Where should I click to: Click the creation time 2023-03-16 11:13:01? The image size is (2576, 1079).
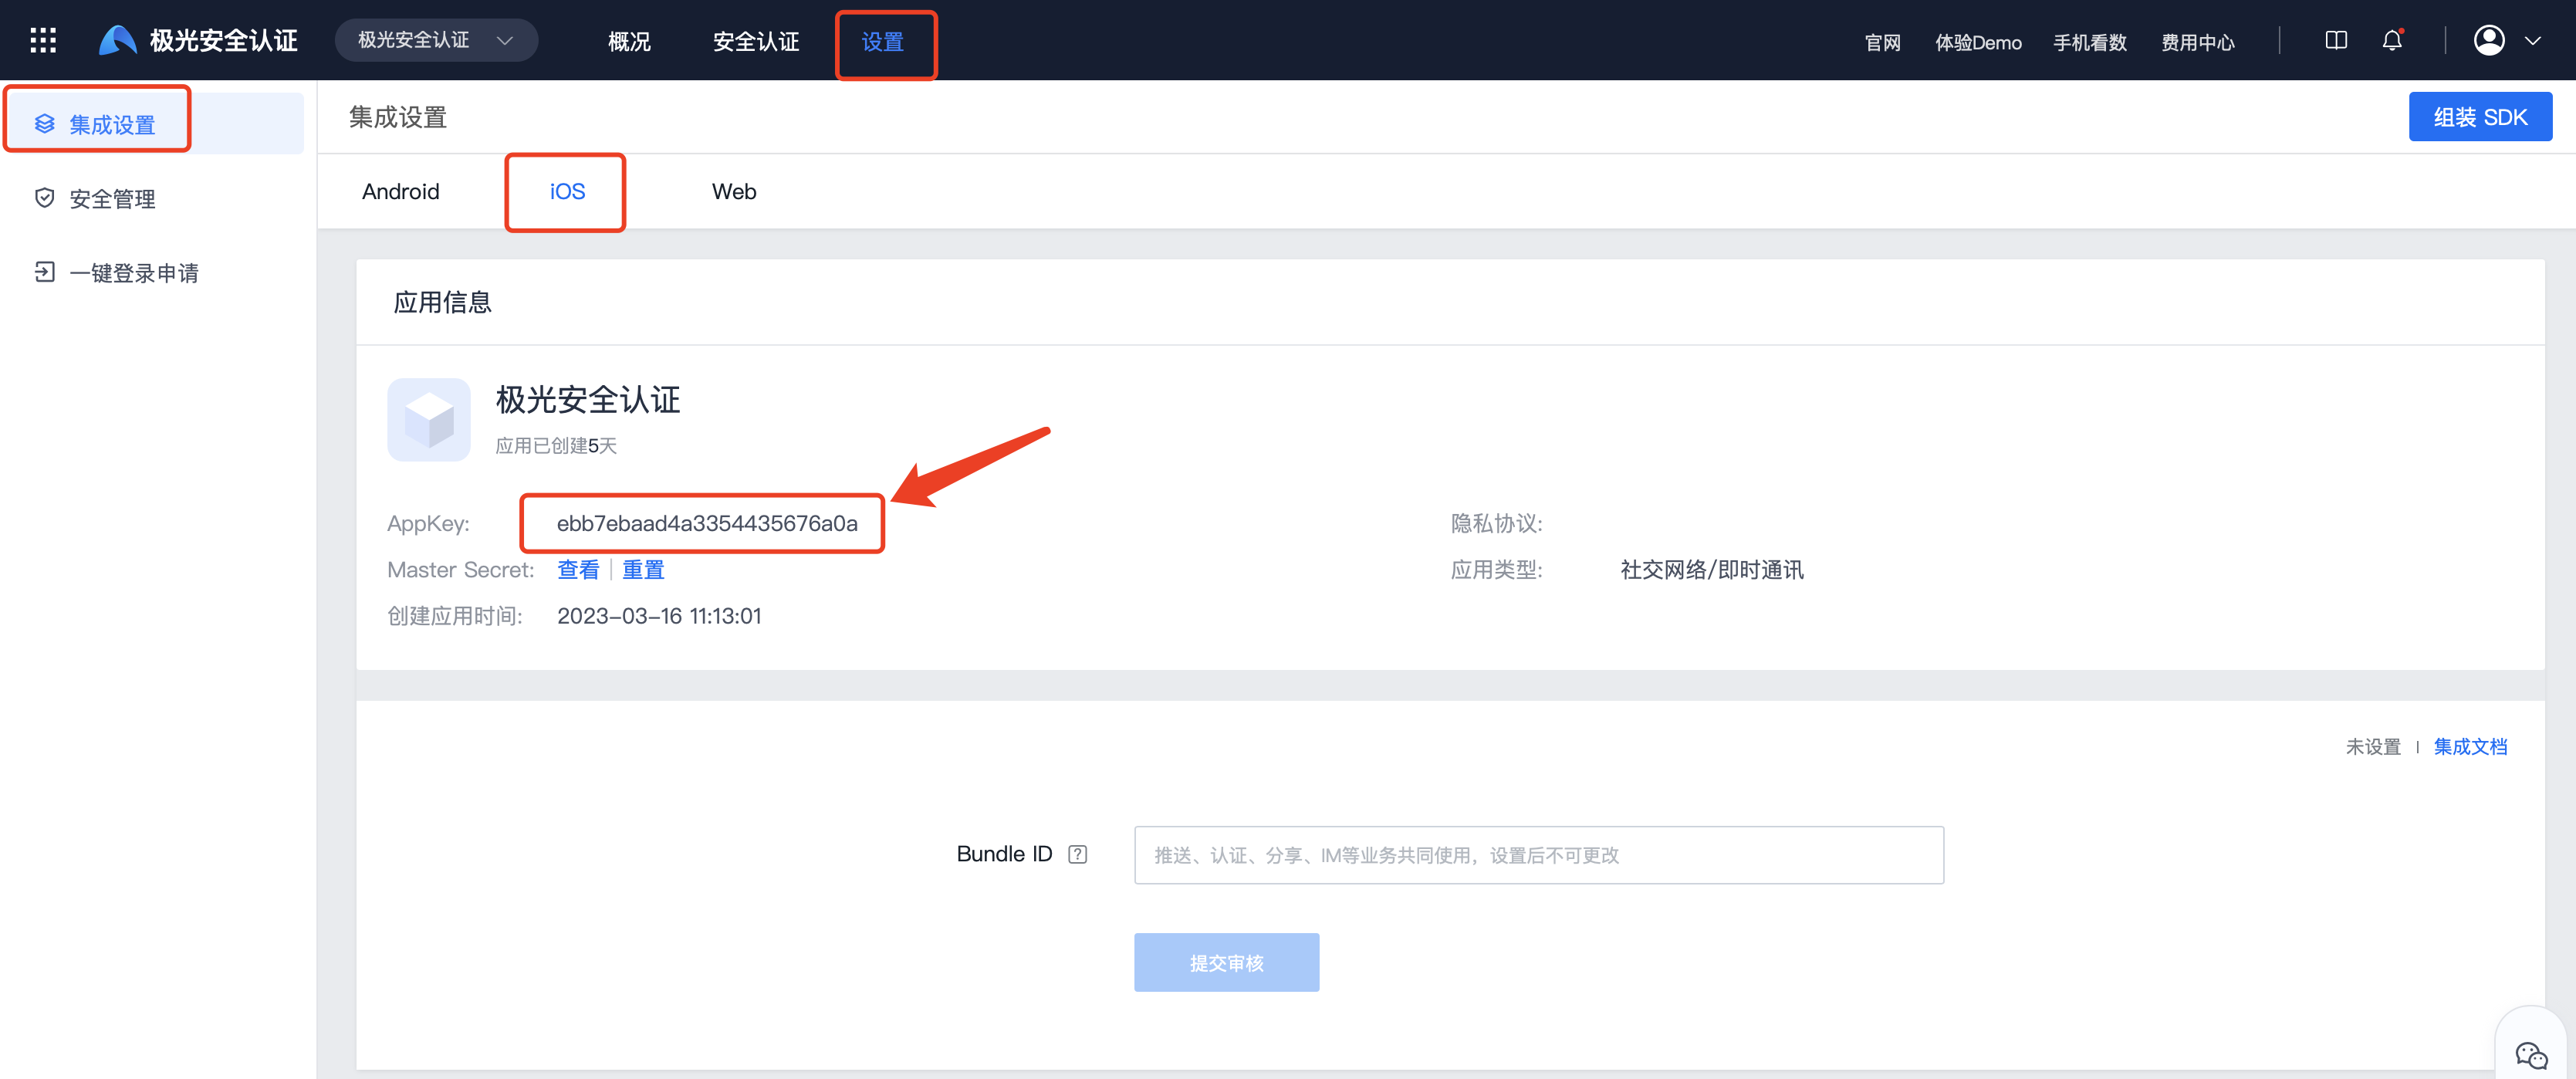pyautogui.click(x=659, y=616)
